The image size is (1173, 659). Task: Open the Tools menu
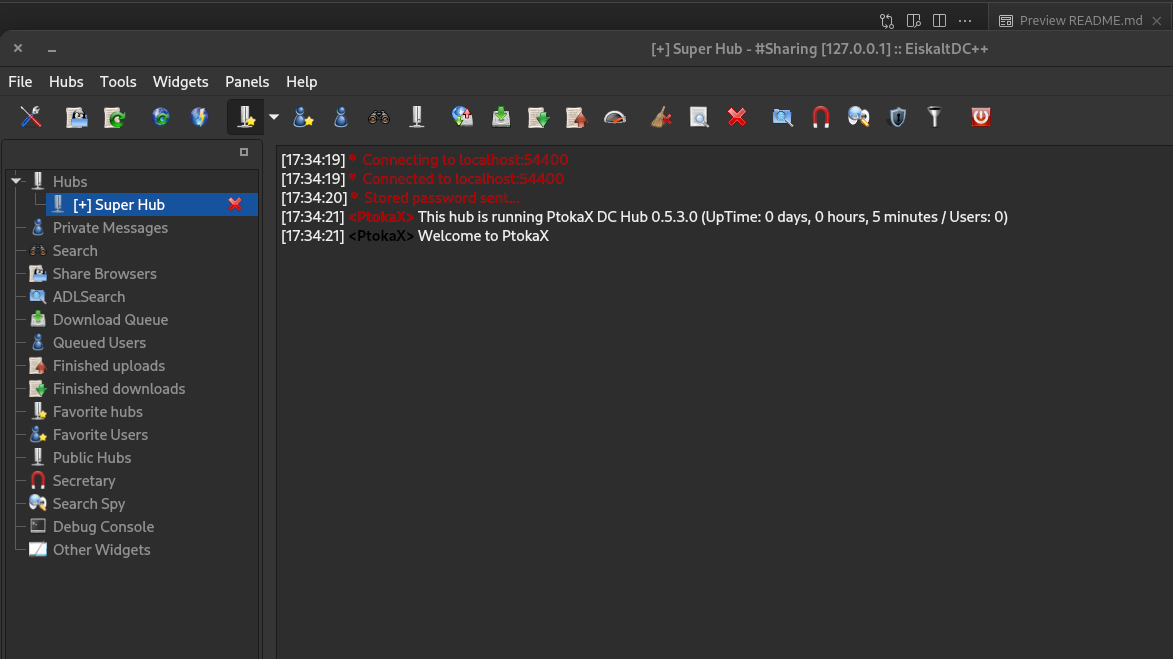point(118,82)
